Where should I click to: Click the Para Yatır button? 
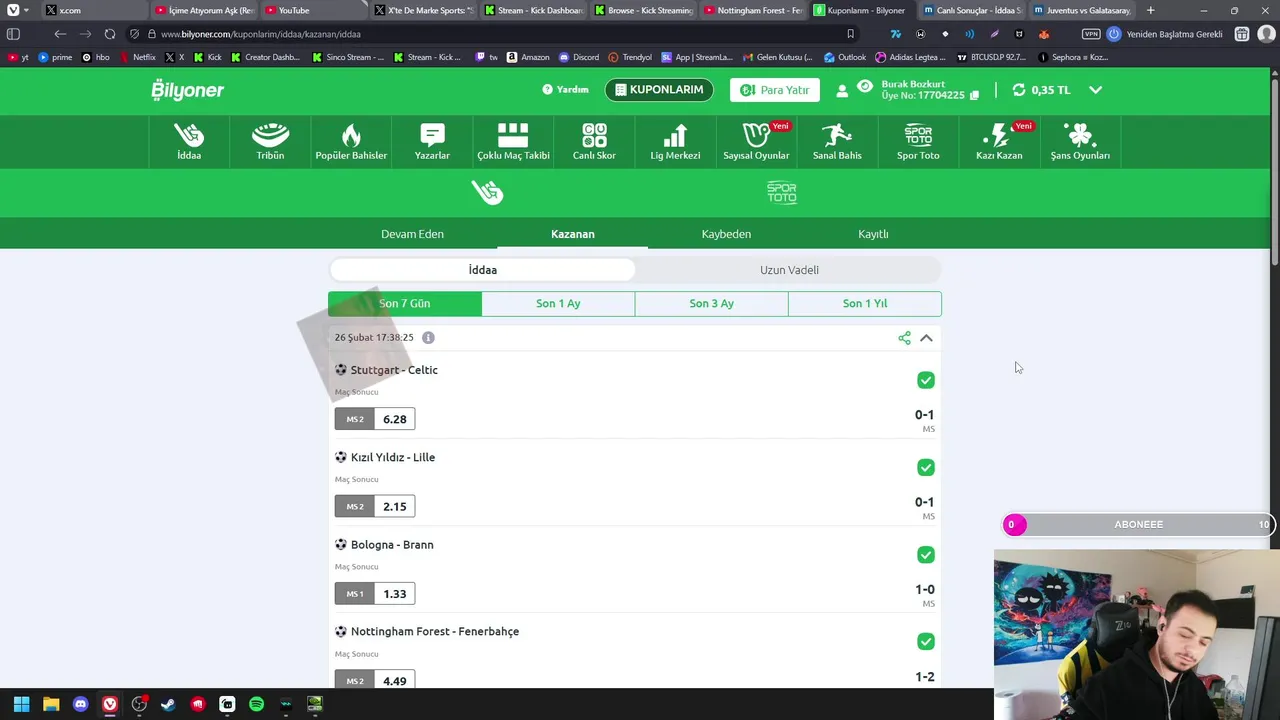(x=775, y=90)
